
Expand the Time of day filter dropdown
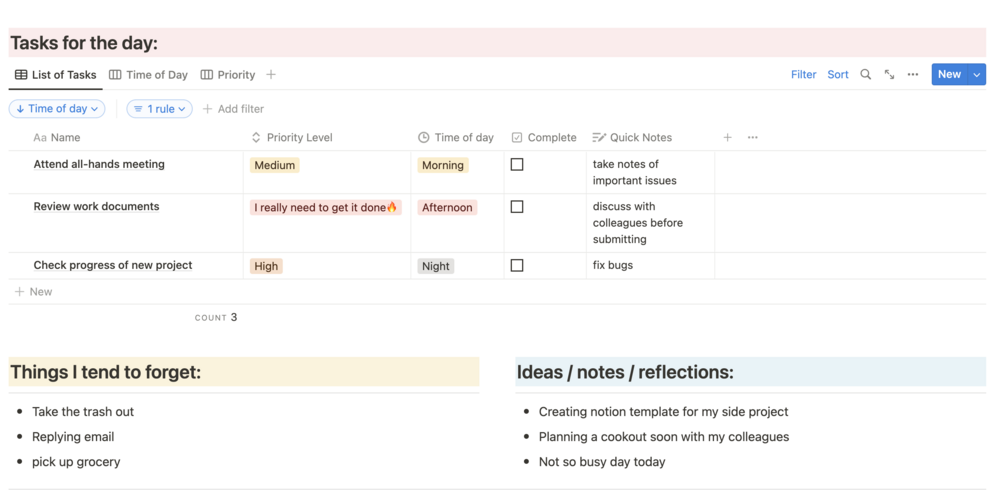coord(57,109)
